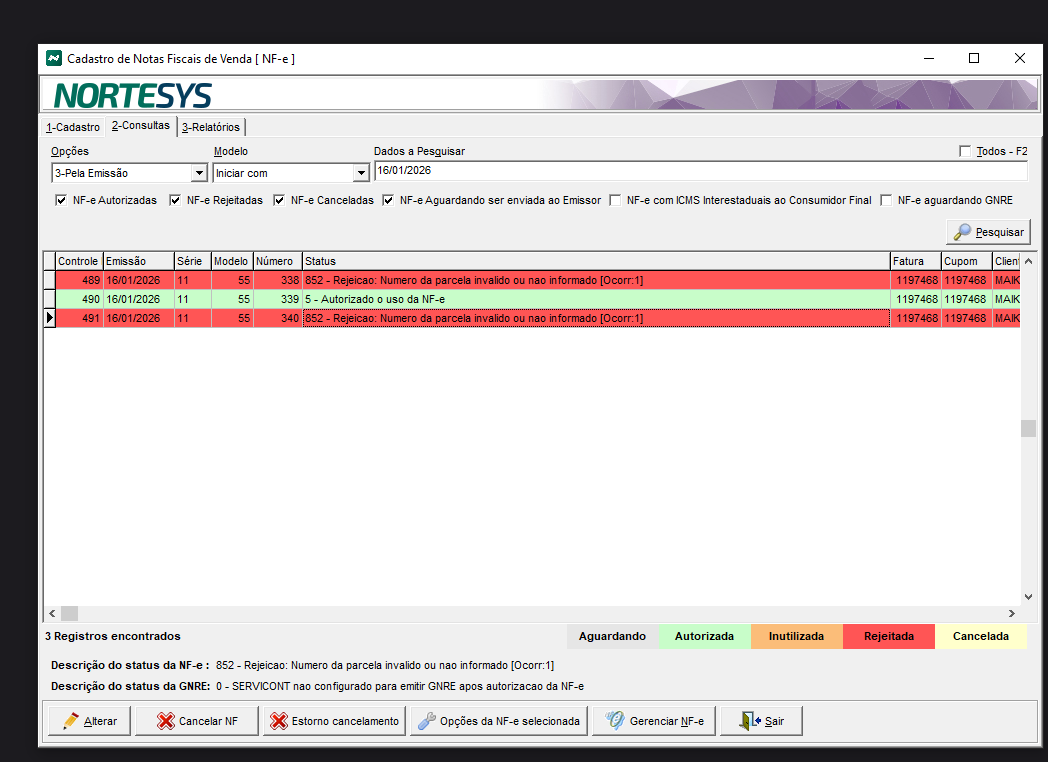Open the 3-Relatórios tab

click(x=211, y=127)
